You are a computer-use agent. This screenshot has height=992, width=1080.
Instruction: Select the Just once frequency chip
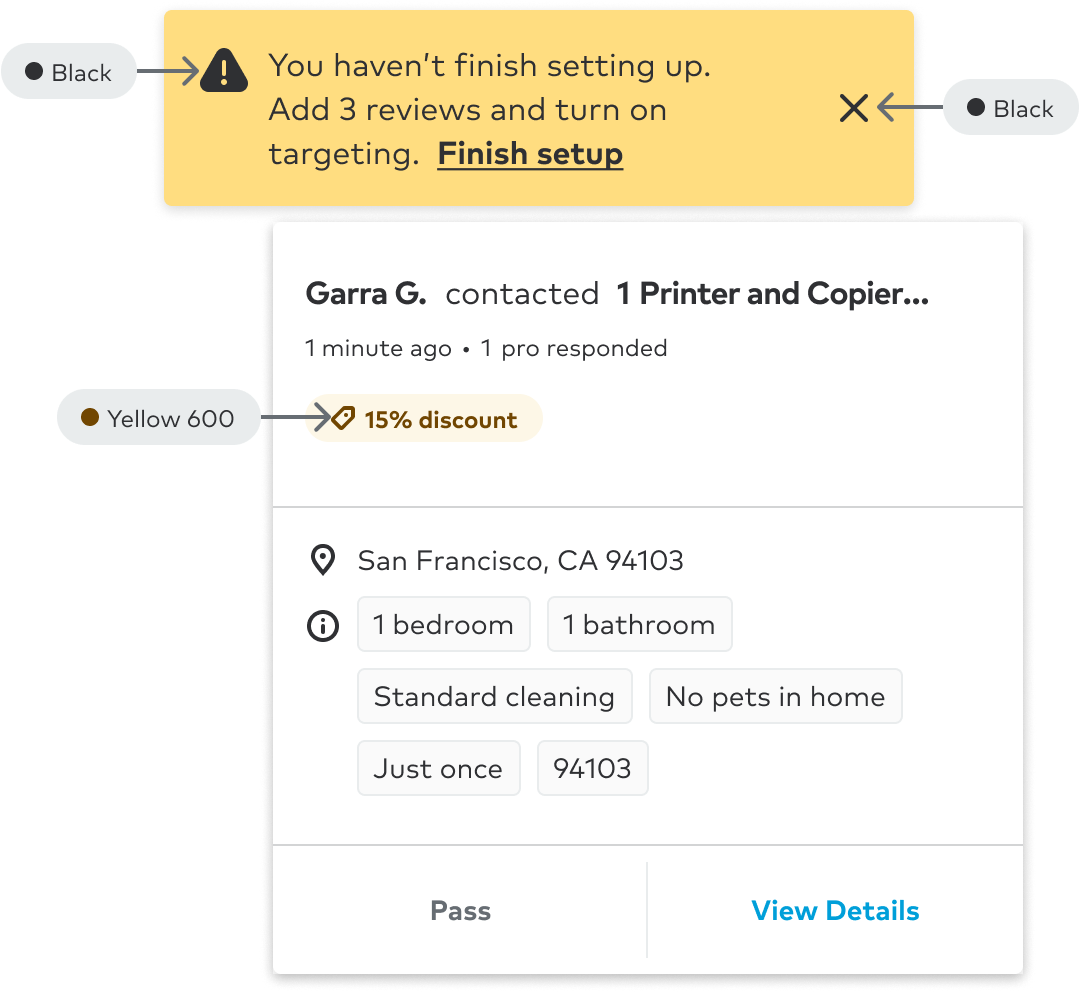438,768
